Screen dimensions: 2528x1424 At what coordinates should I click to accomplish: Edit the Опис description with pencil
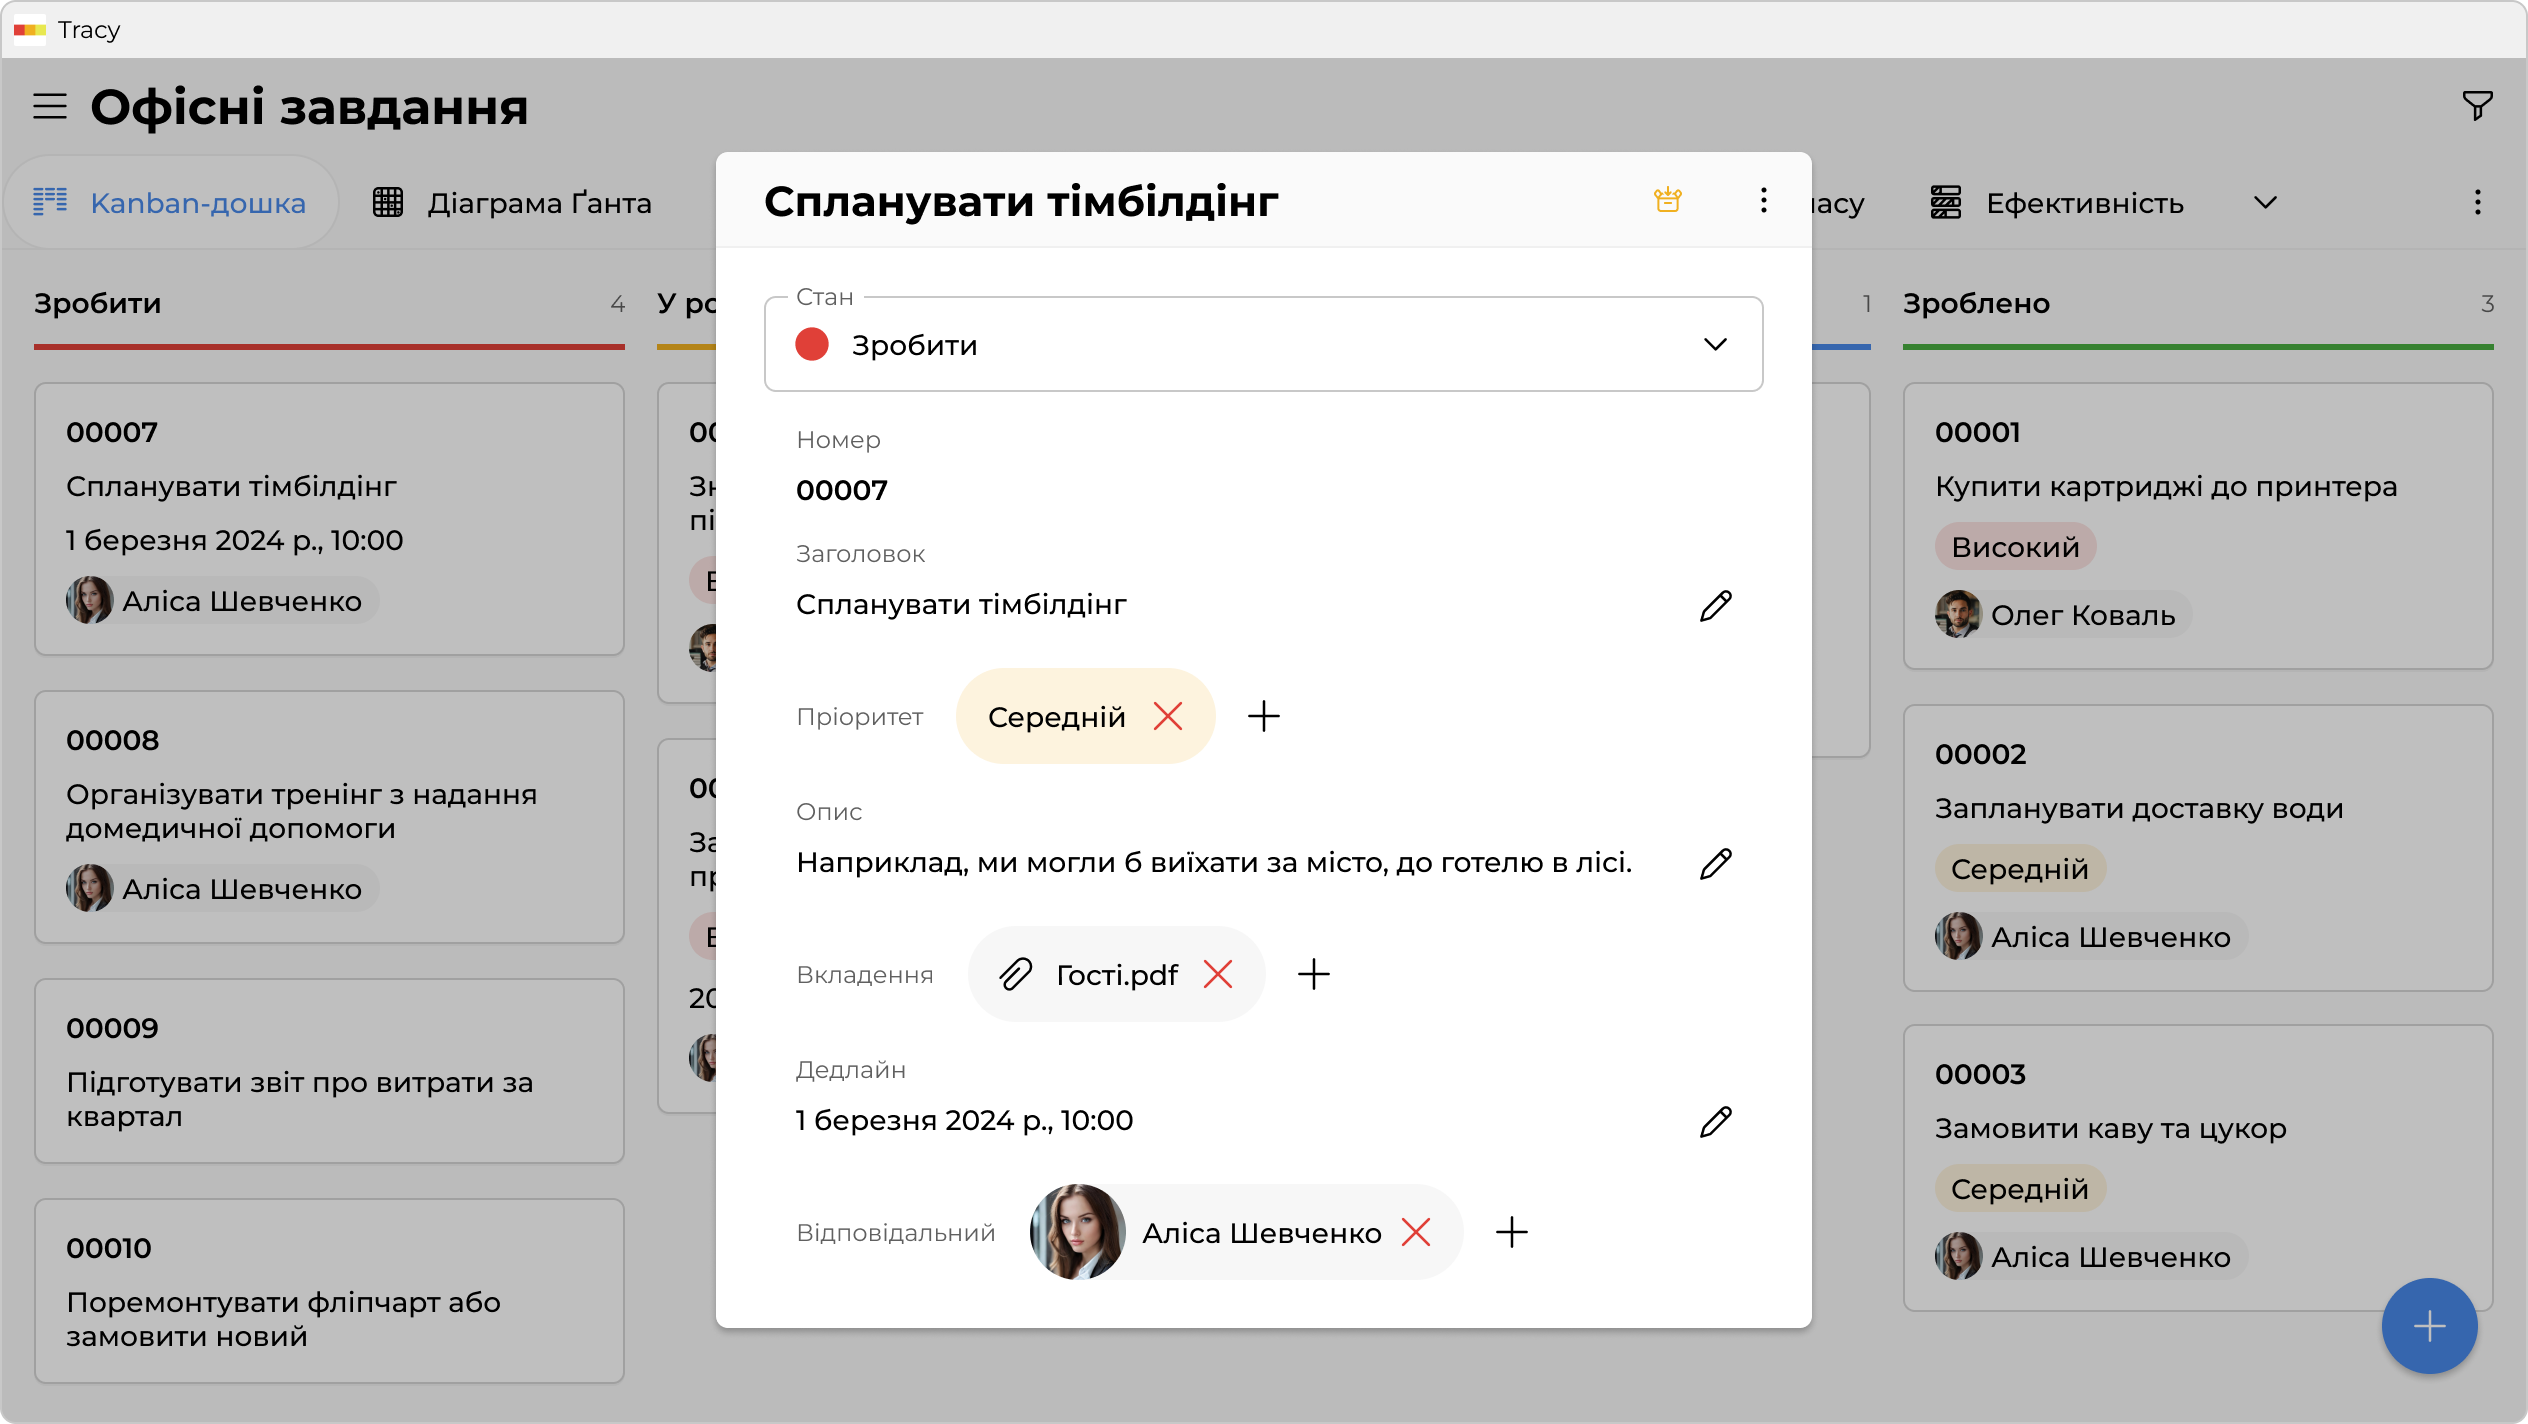click(x=1715, y=863)
